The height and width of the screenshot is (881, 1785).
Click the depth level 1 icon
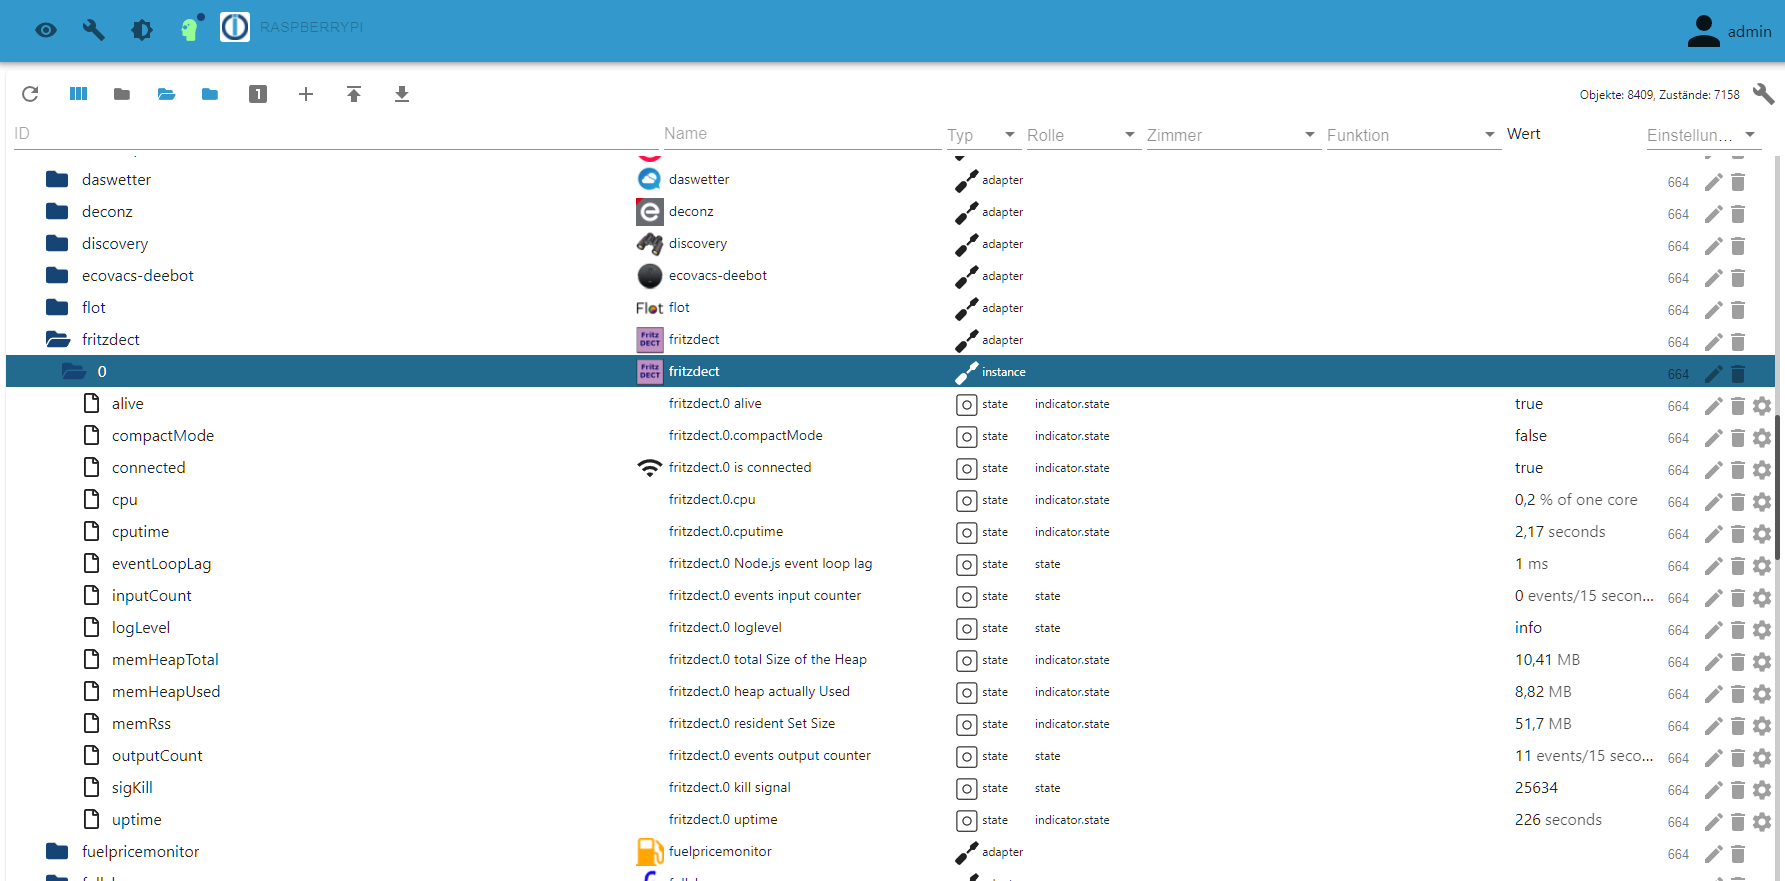[x=258, y=94]
